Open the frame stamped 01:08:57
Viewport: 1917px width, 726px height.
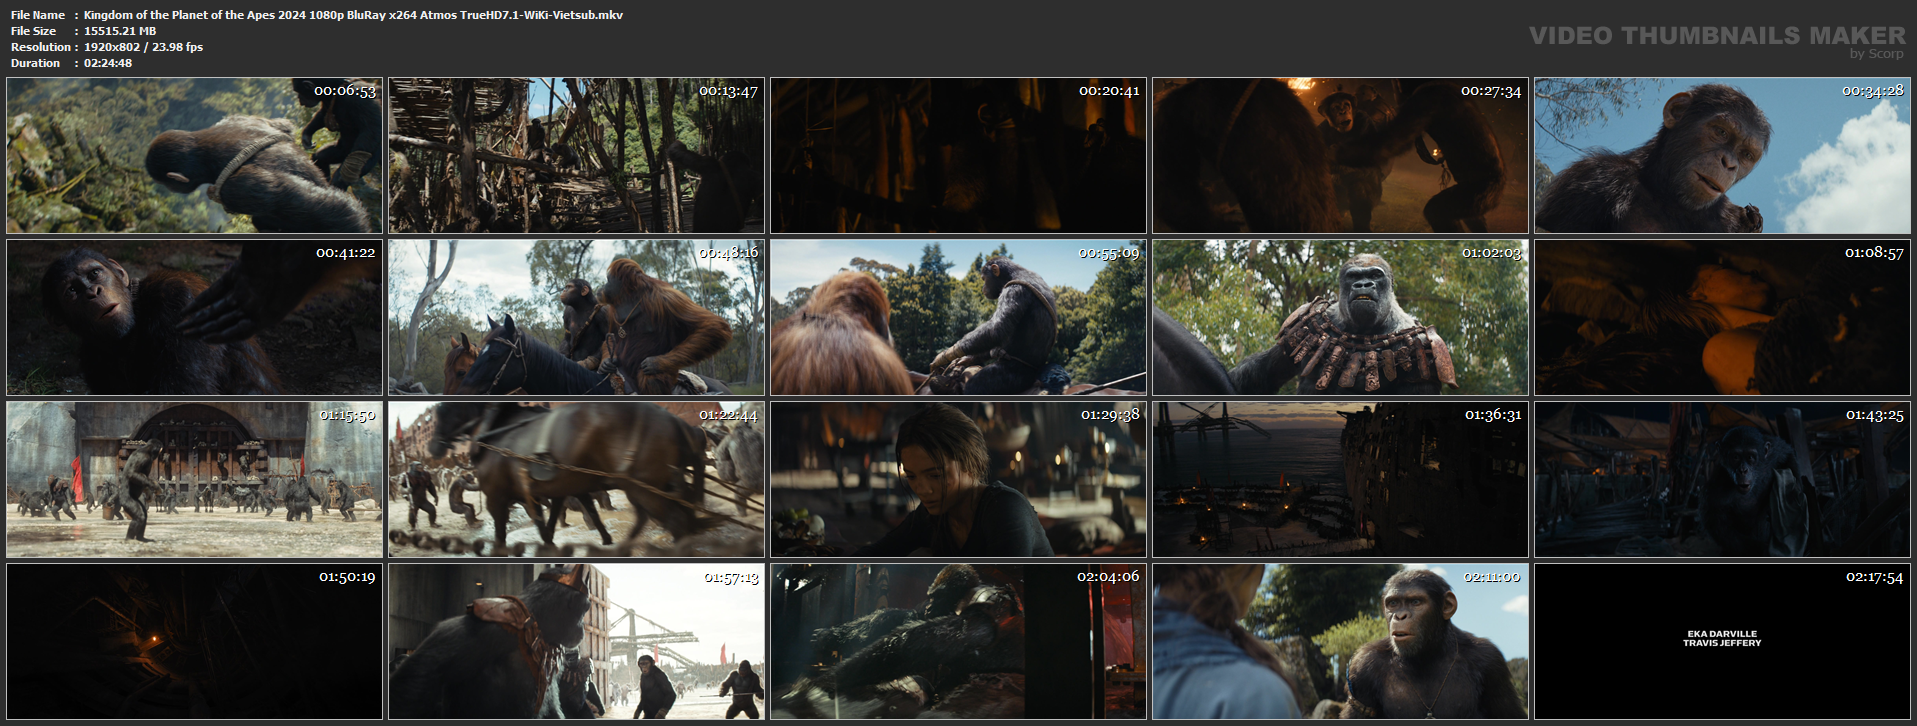click(x=1723, y=318)
